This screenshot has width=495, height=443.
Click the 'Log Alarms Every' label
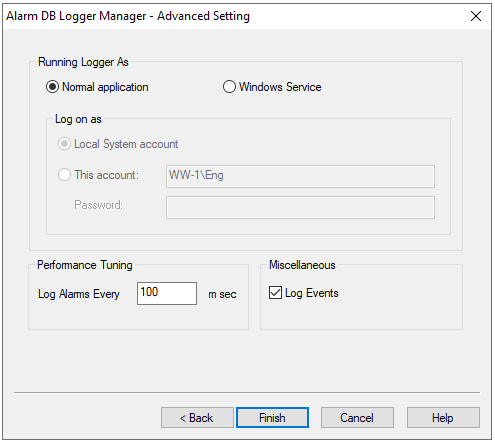pyautogui.click(x=79, y=294)
